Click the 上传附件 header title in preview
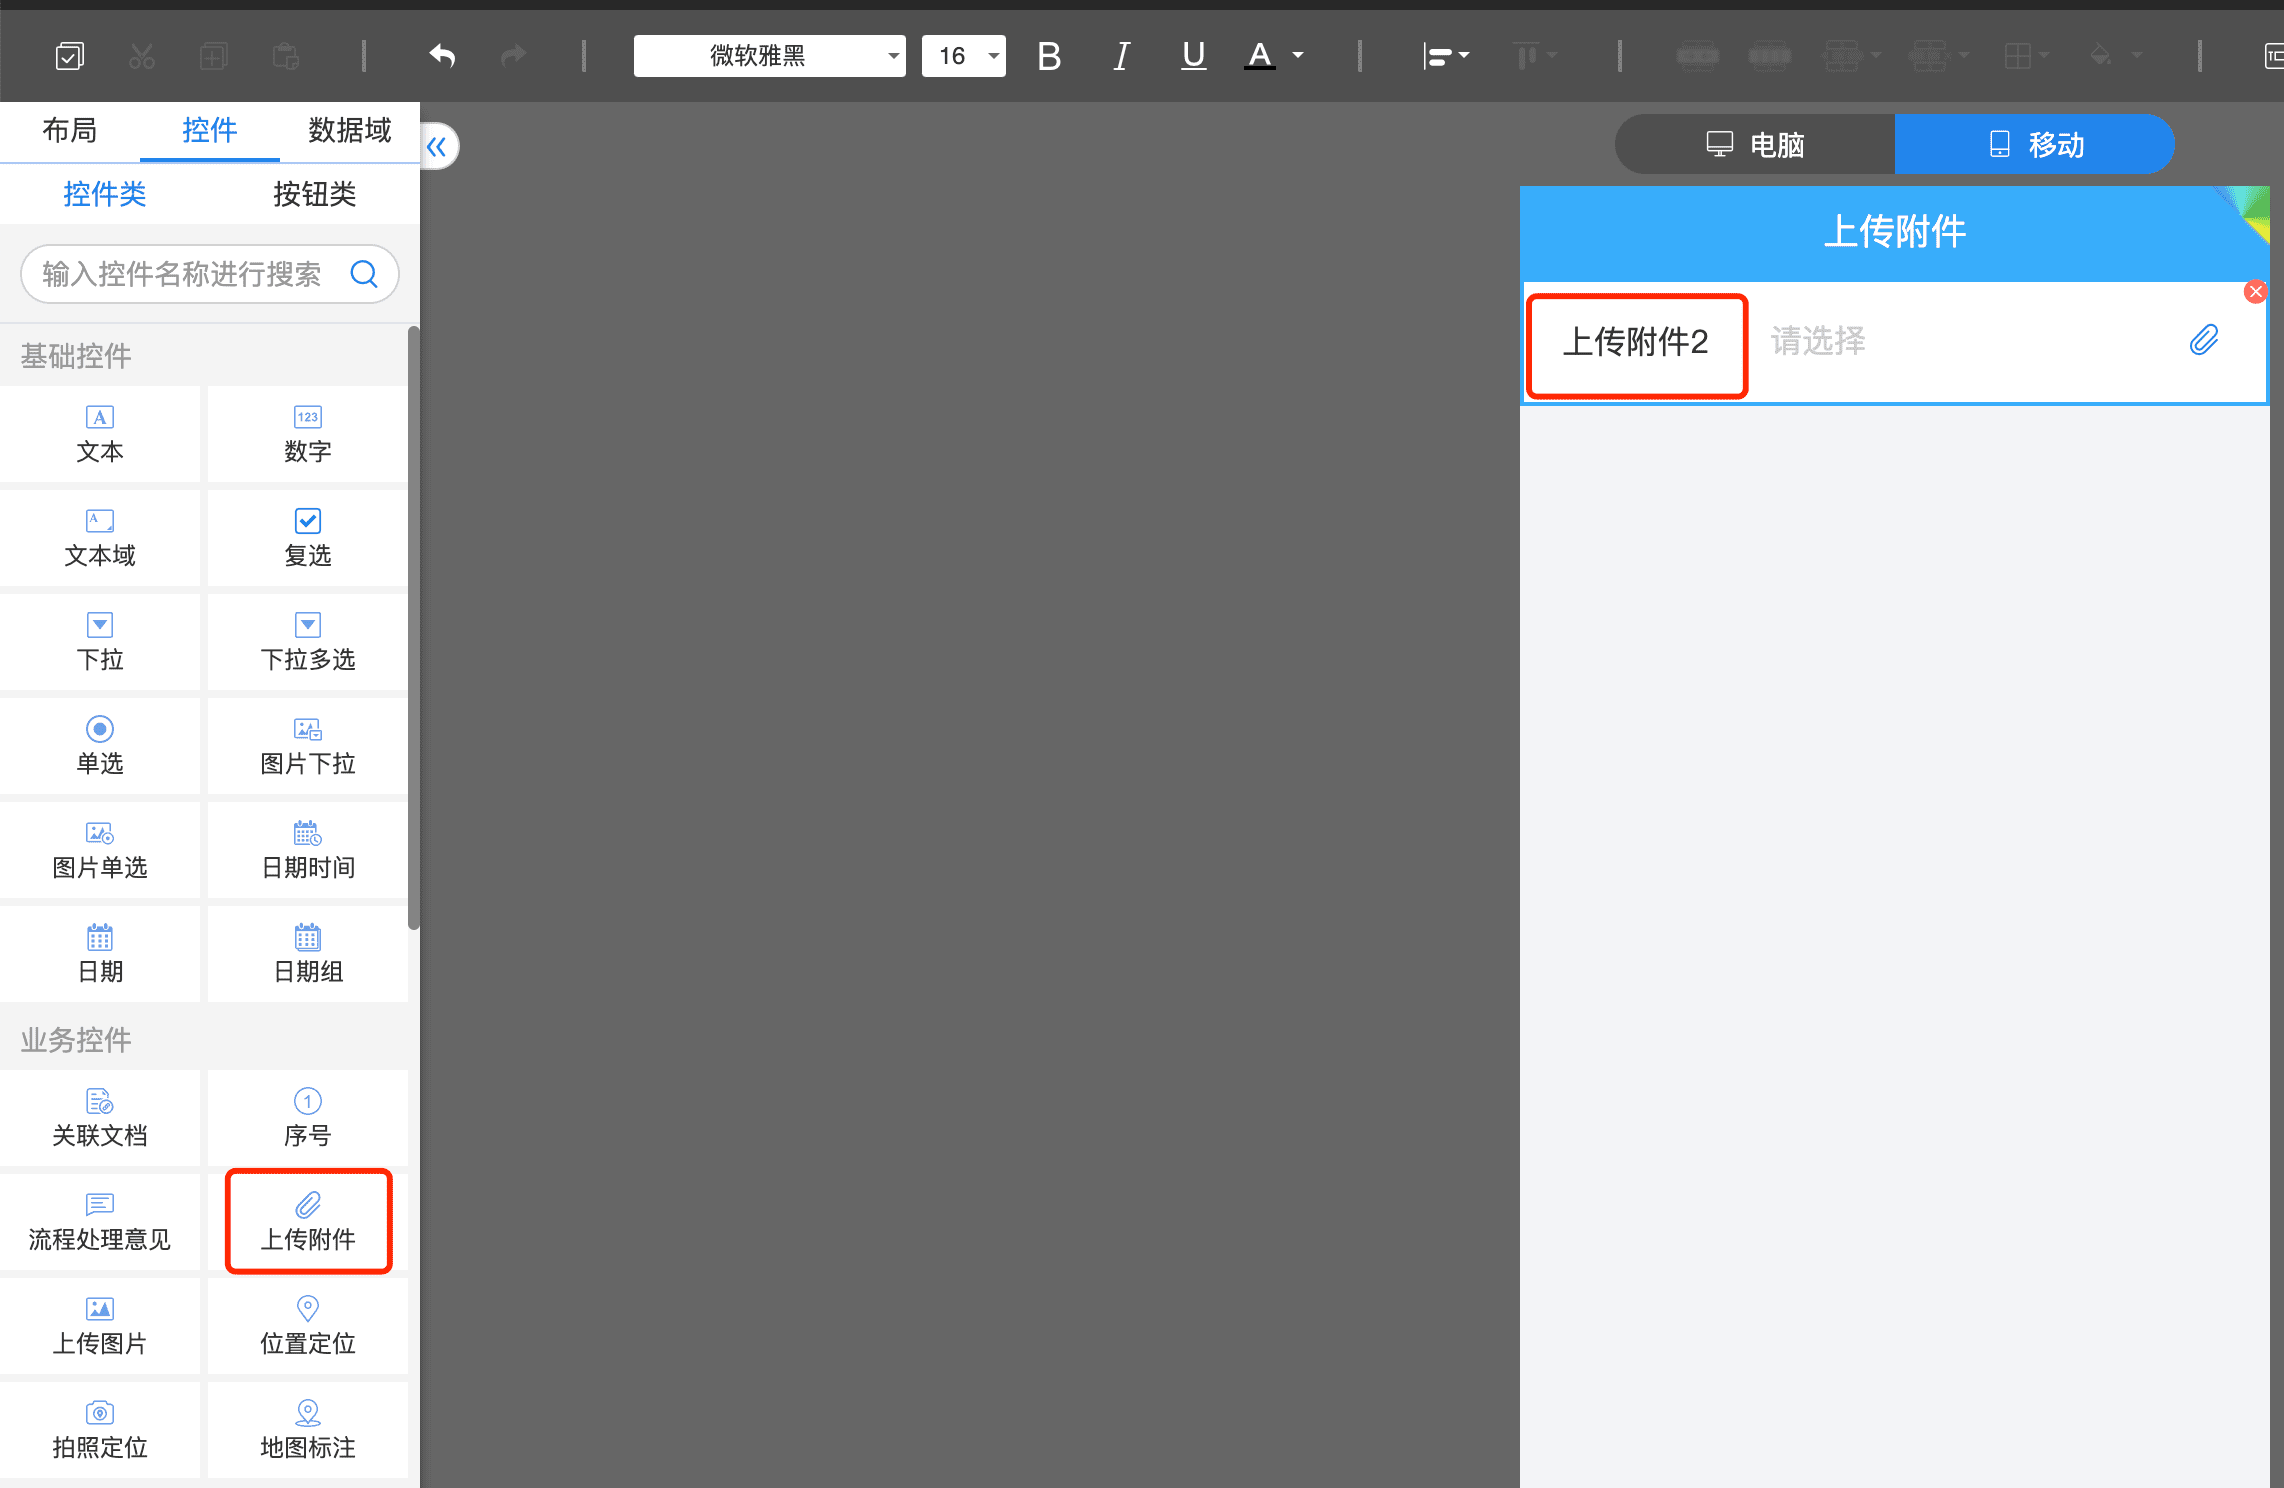2284x1488 pixels. pos(1895,232)
